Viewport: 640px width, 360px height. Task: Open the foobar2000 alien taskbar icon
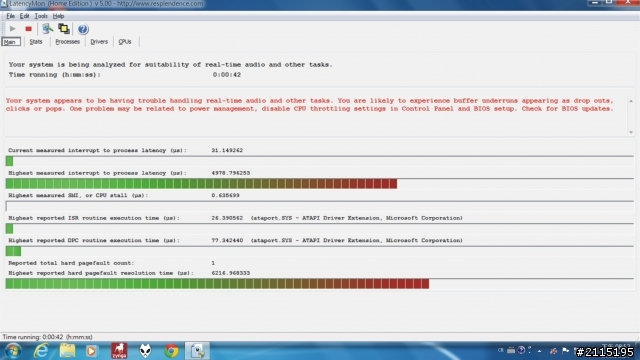point(145,351)
